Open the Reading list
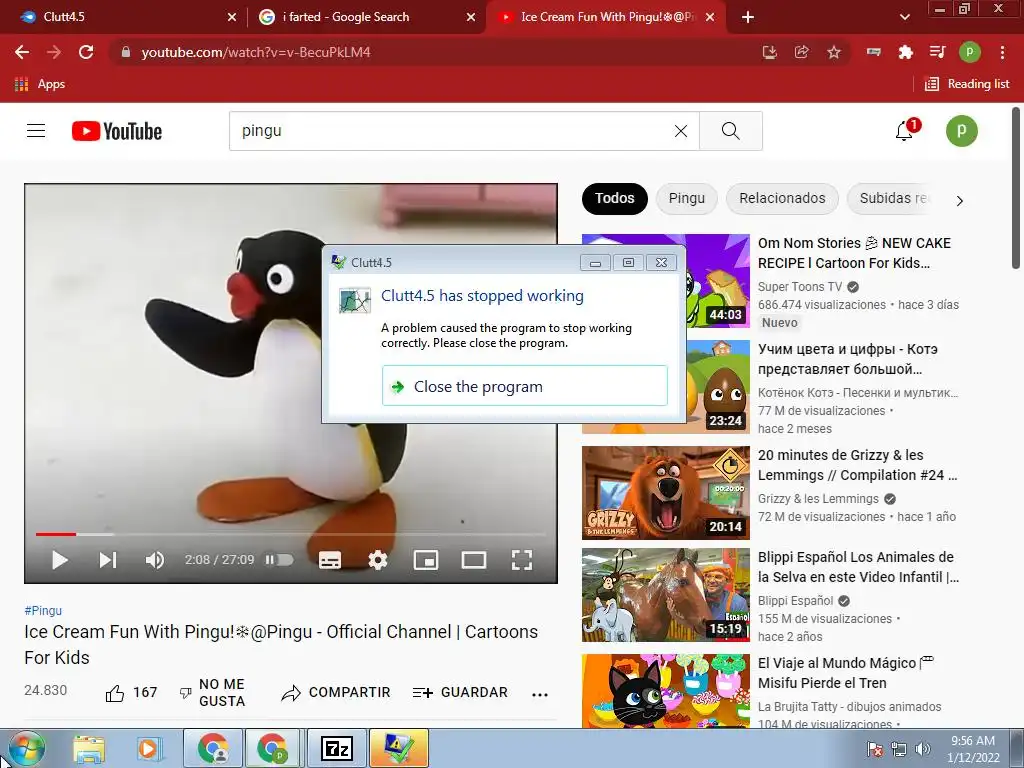Image resolution: width=1024 pixels, height=768 pixels. pyautogui.click(x=967, y=84)
